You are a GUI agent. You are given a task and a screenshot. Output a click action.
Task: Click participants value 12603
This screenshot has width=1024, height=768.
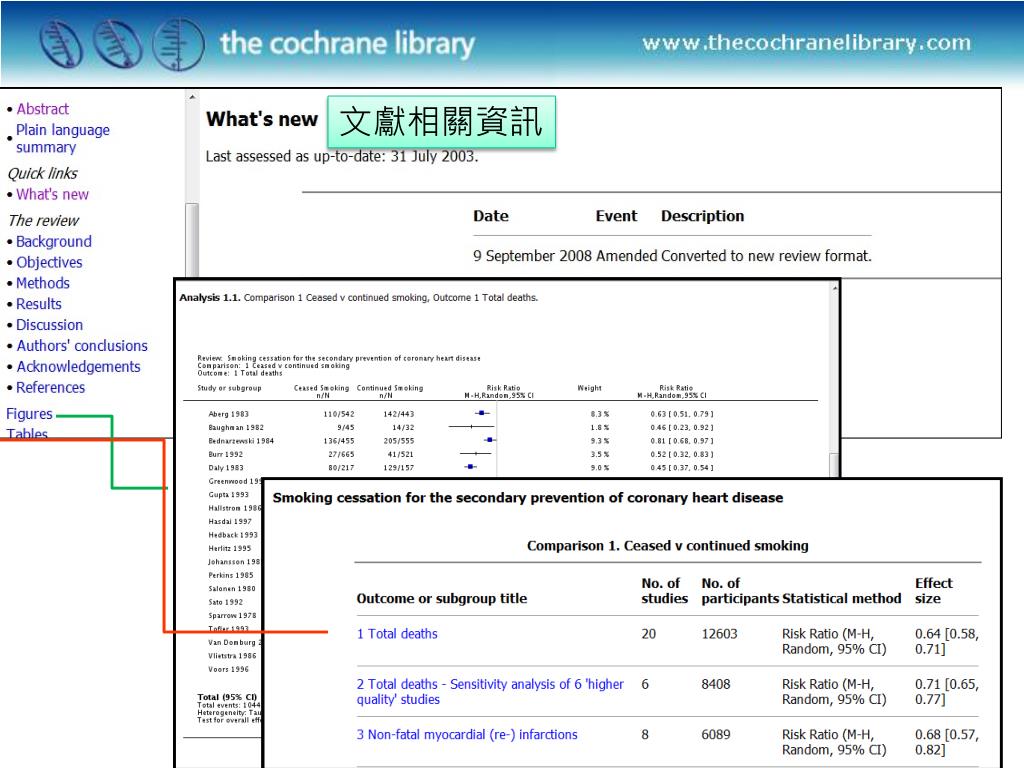719,634
